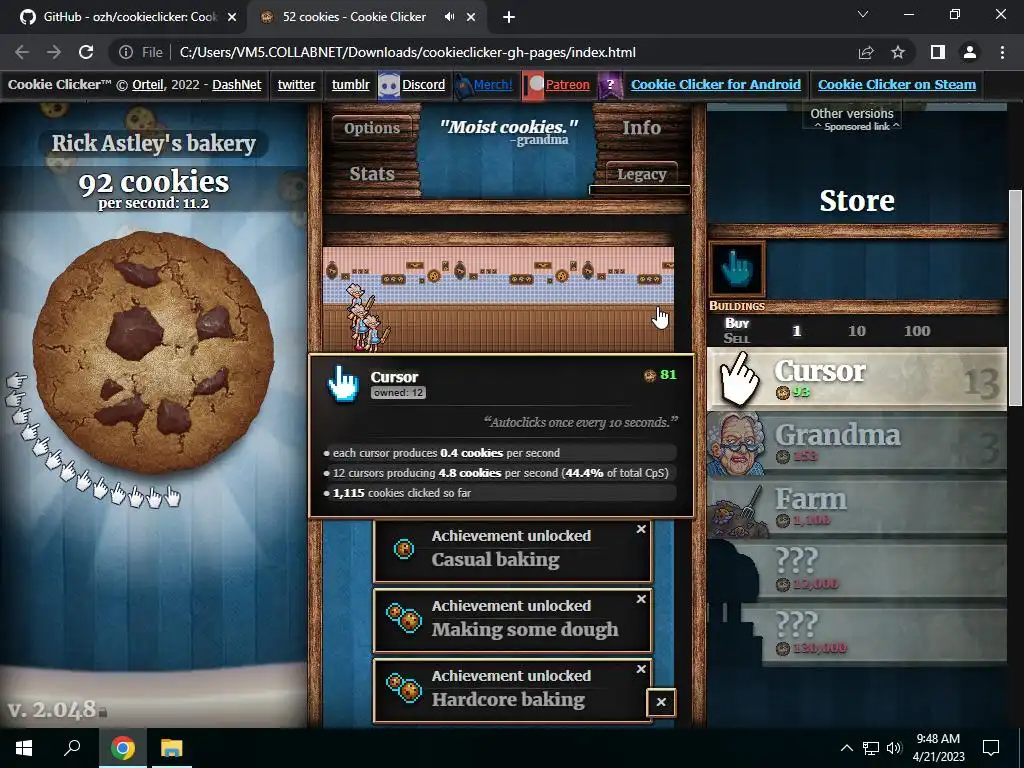The height and width of the screenshot is (768, 1024).
Task: Close the GitHub browser tab
Action: 232,18
